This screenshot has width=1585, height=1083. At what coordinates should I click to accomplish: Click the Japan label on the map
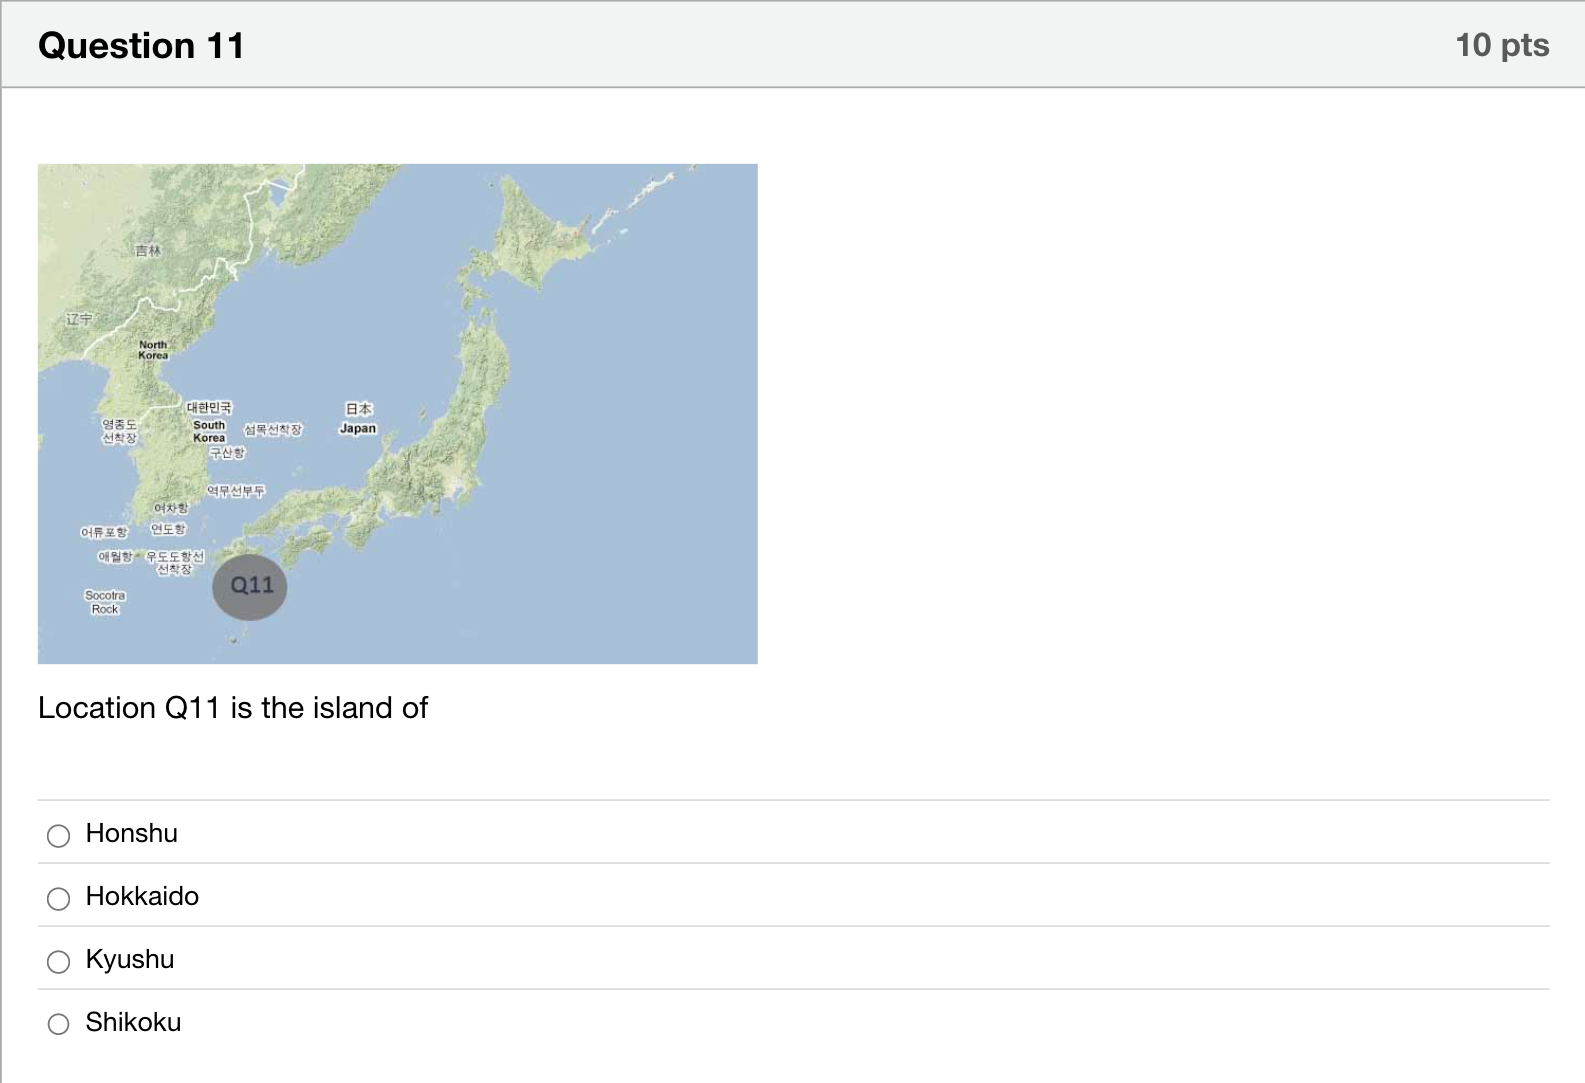pyautogui.click(x=358, y=428)
